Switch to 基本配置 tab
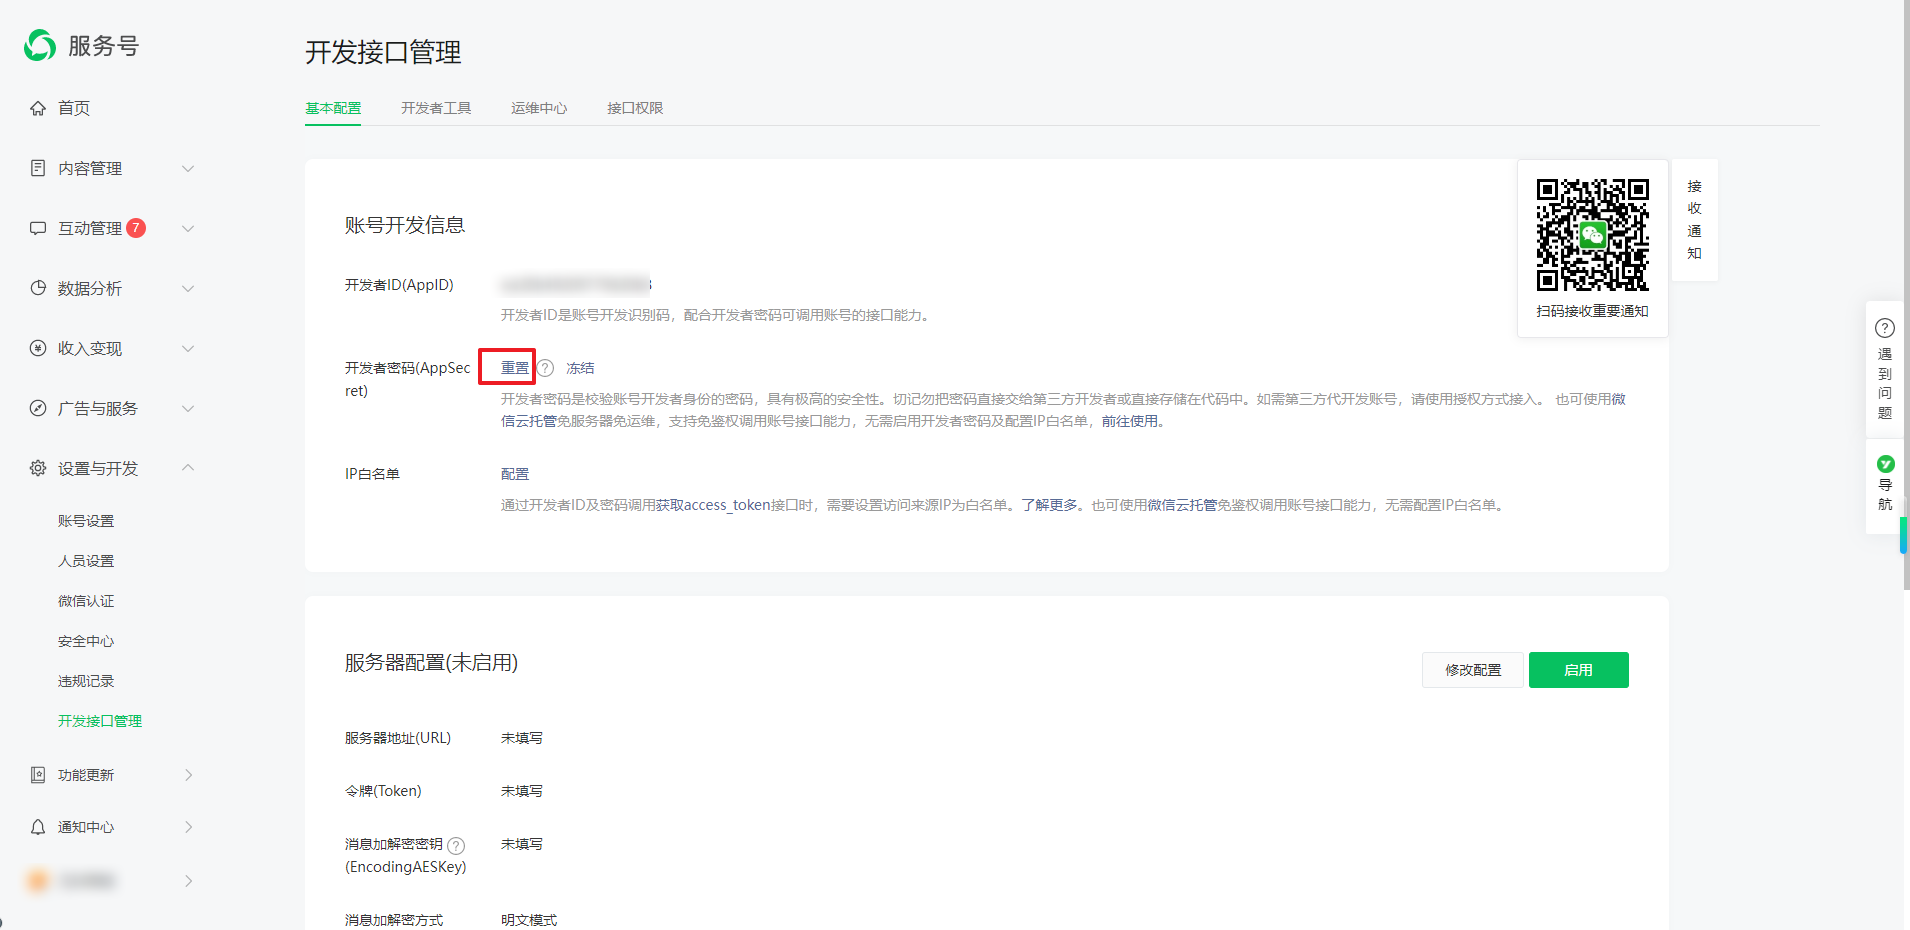1910x930 pixels. point(333,108)
